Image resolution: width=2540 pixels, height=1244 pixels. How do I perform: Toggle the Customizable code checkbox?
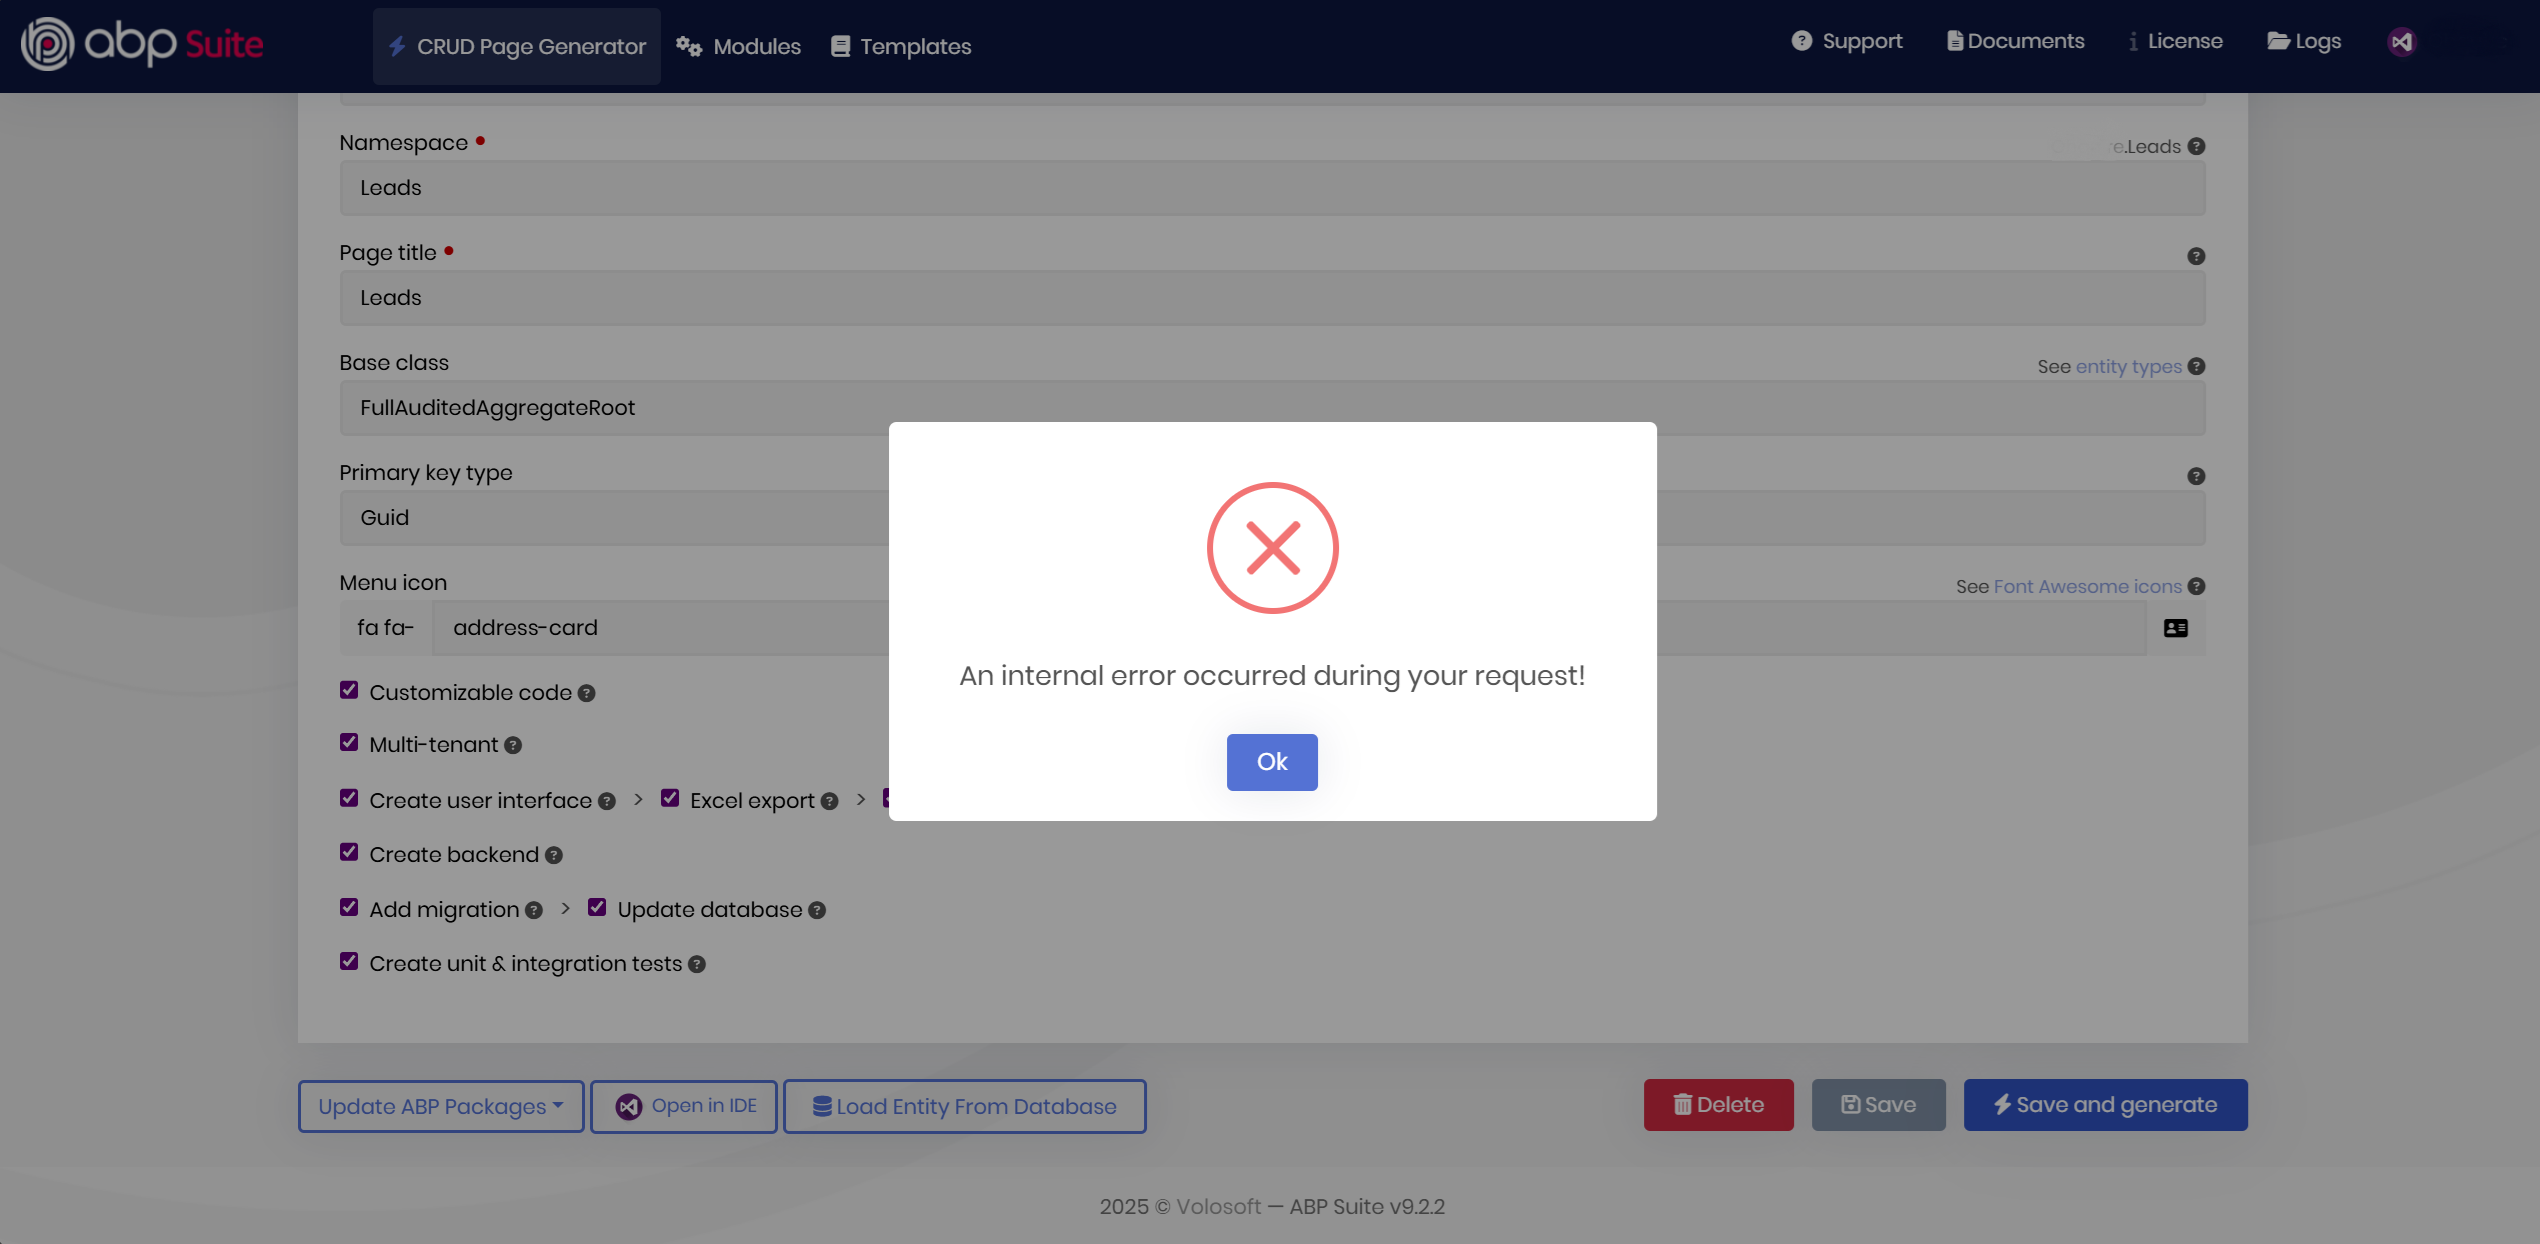point(349,691)
